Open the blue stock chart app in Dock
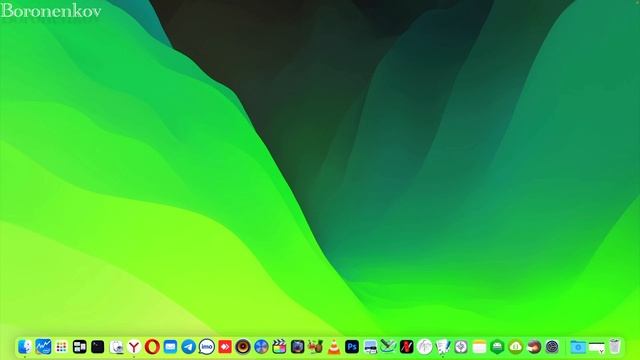Image resolution: width=640 pixels, height=360 pixels. pyautogui.click(x=43, y=347)
